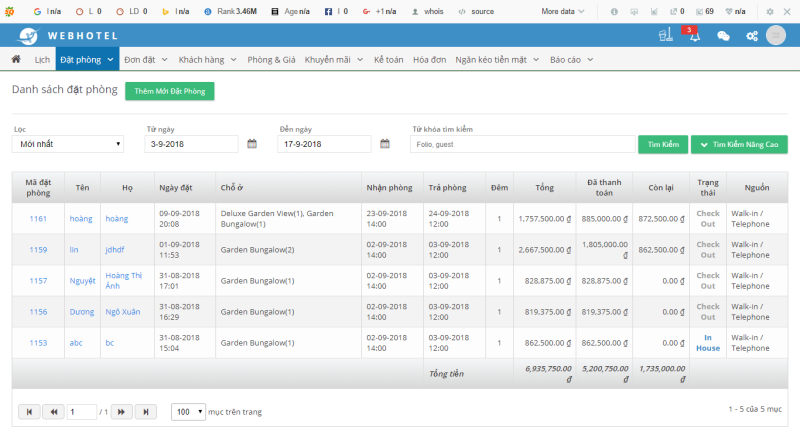Click the SEO toolbar Google+ icon
This screenshot has width=800, height=448.
click(x=366, y=11)
